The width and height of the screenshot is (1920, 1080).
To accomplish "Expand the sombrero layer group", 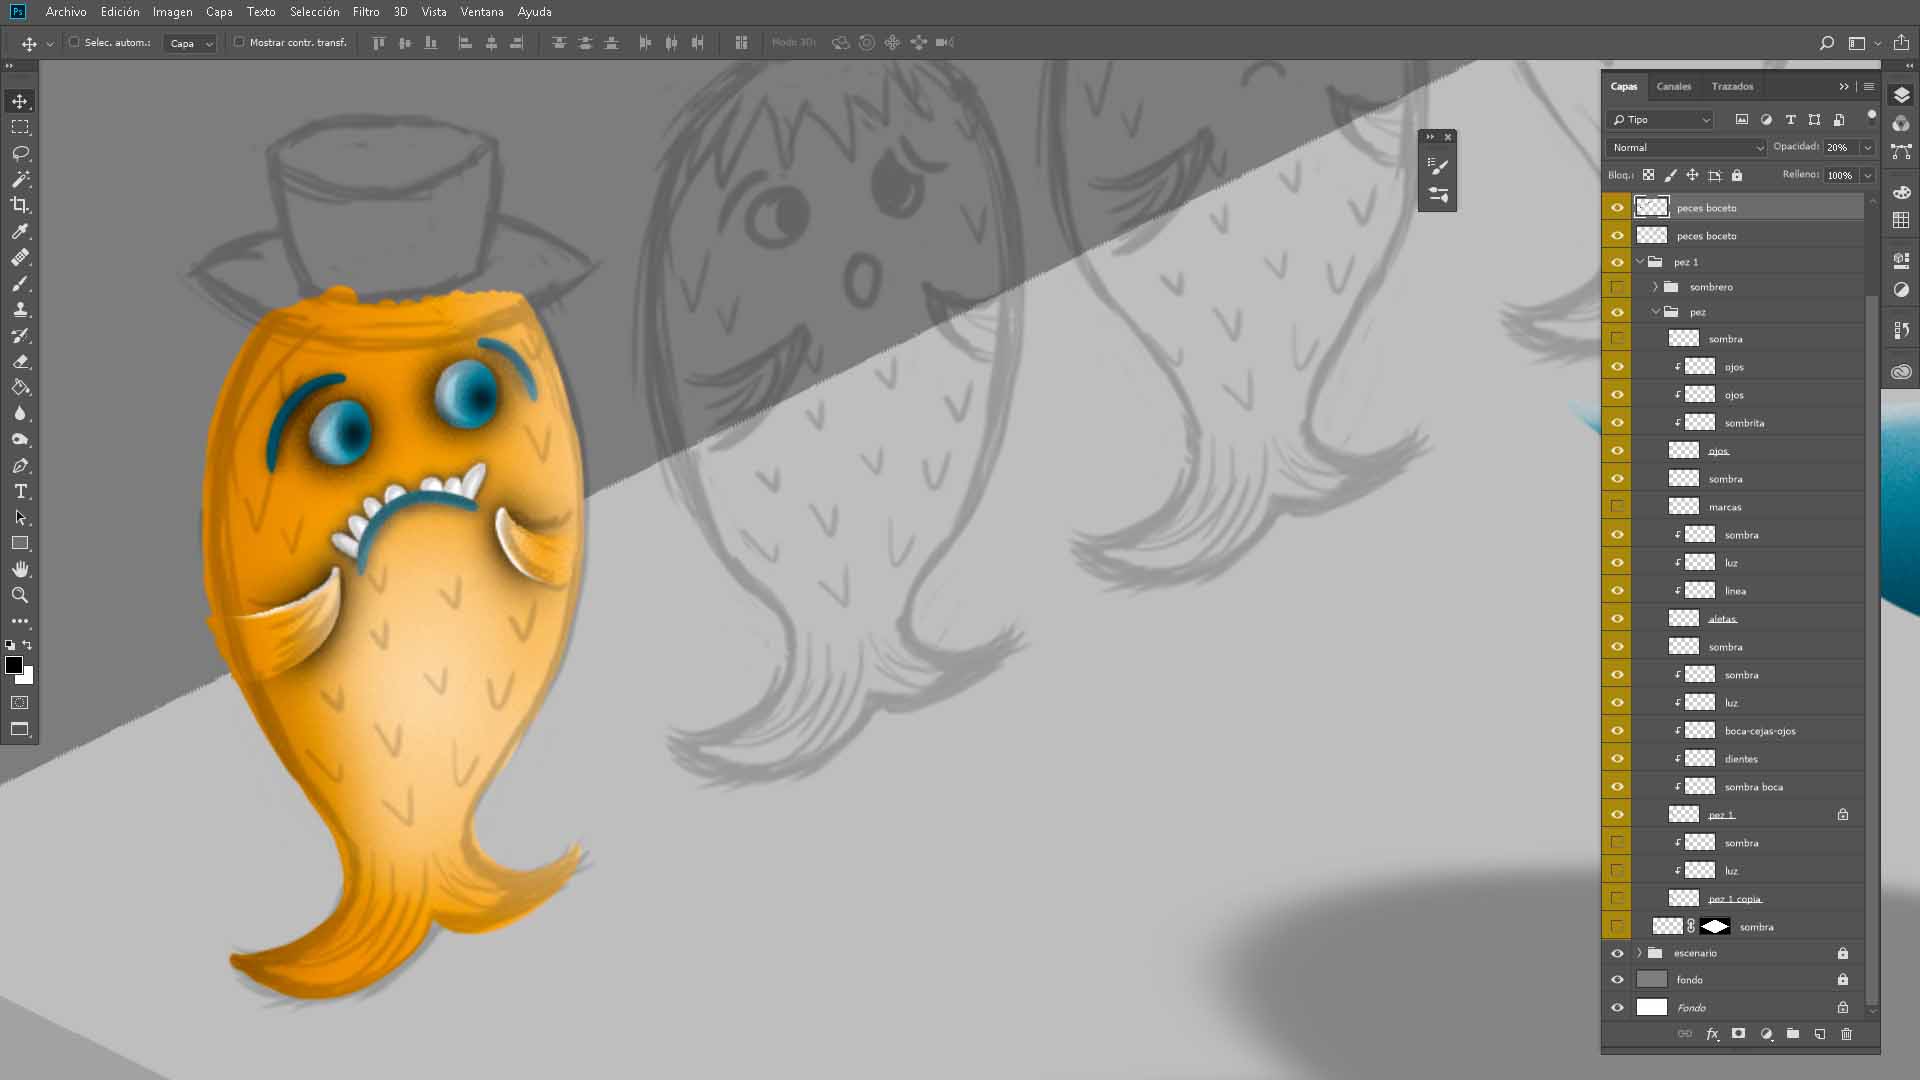I will pos(1655,287).
